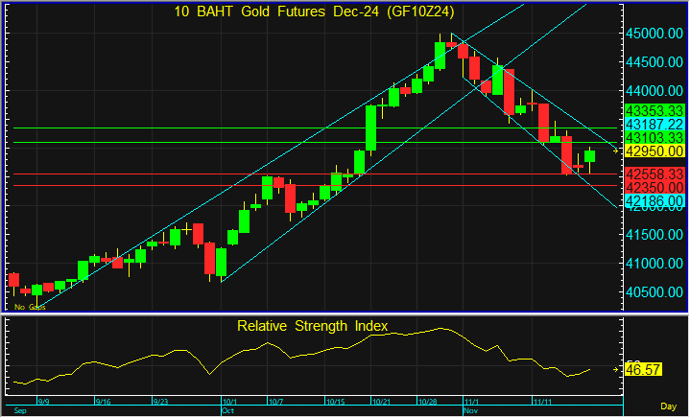690x418 pixels.
Task: Click the cyan 43187.22 price label
Action: [x=654, y=122]
